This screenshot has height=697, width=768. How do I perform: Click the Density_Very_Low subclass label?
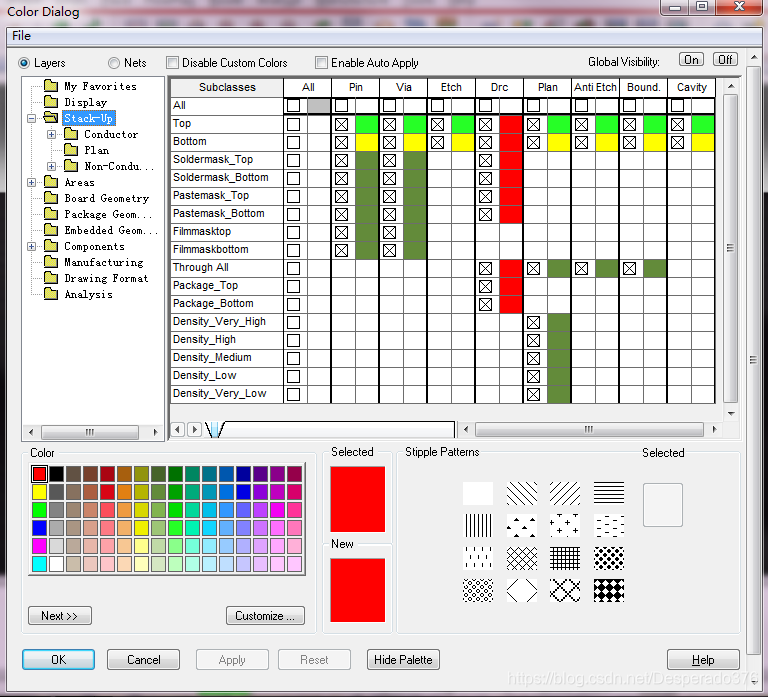(x=219, y=394)
